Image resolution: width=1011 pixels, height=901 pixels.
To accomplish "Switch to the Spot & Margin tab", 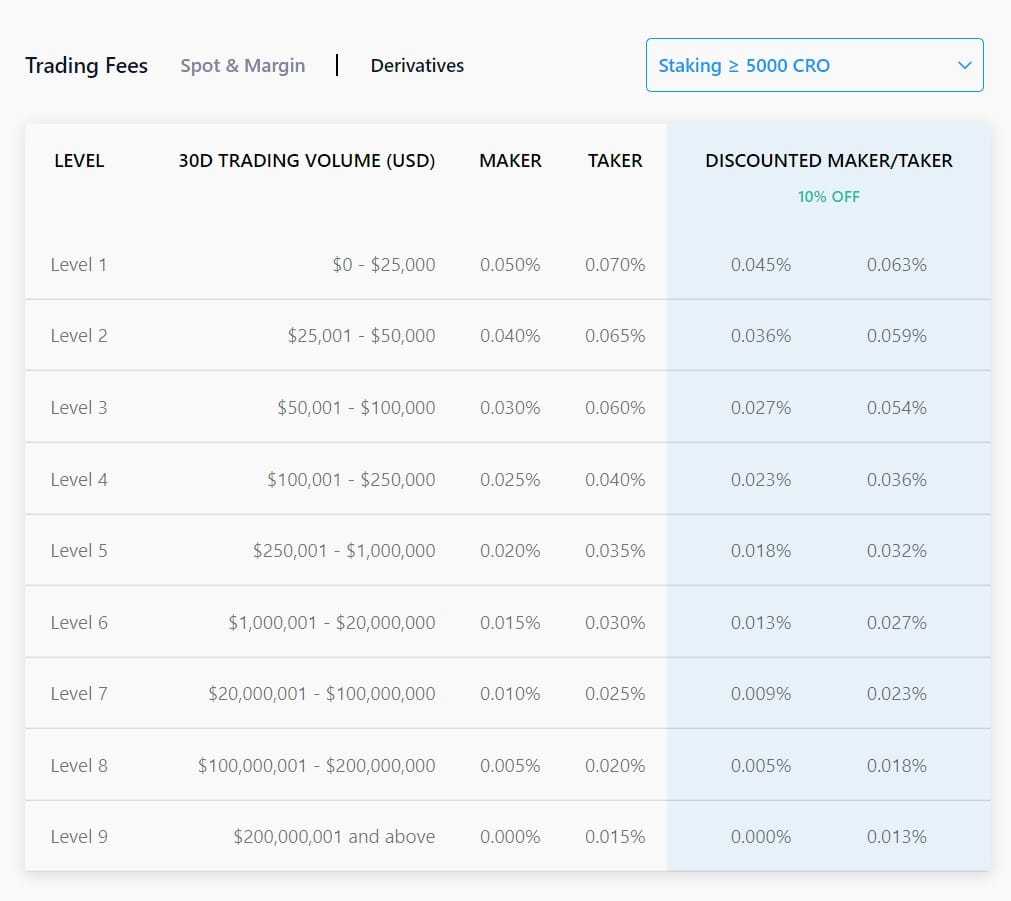I will pos(242,66).
